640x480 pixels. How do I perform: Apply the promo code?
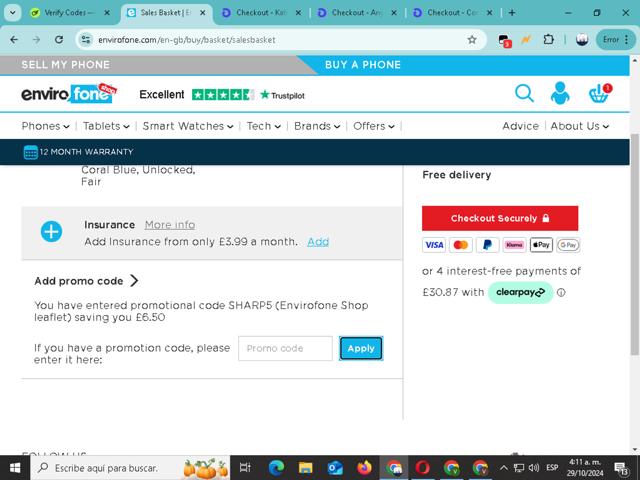click(x=361, y=349)
